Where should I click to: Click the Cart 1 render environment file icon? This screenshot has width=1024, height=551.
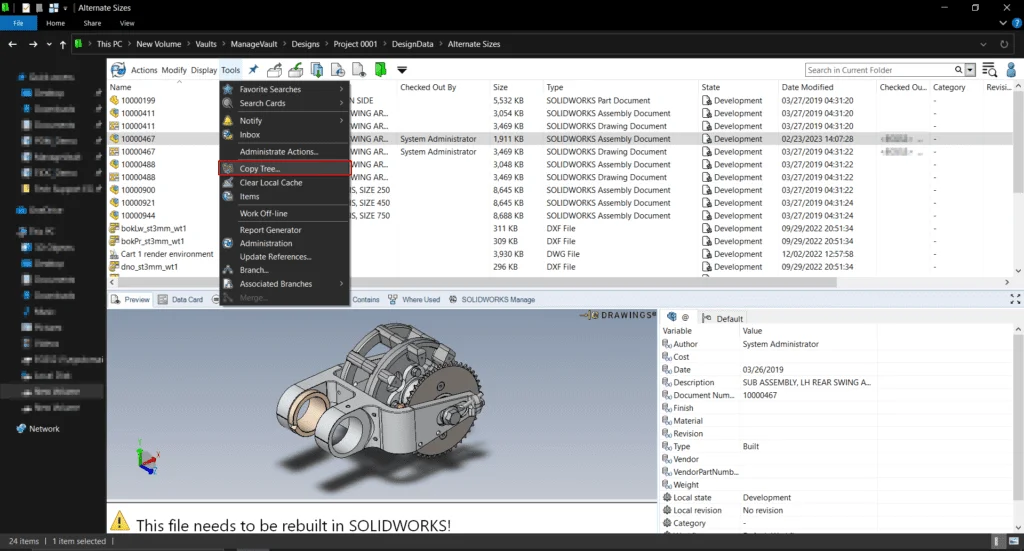pyautogui.click(x=114, y=254)
